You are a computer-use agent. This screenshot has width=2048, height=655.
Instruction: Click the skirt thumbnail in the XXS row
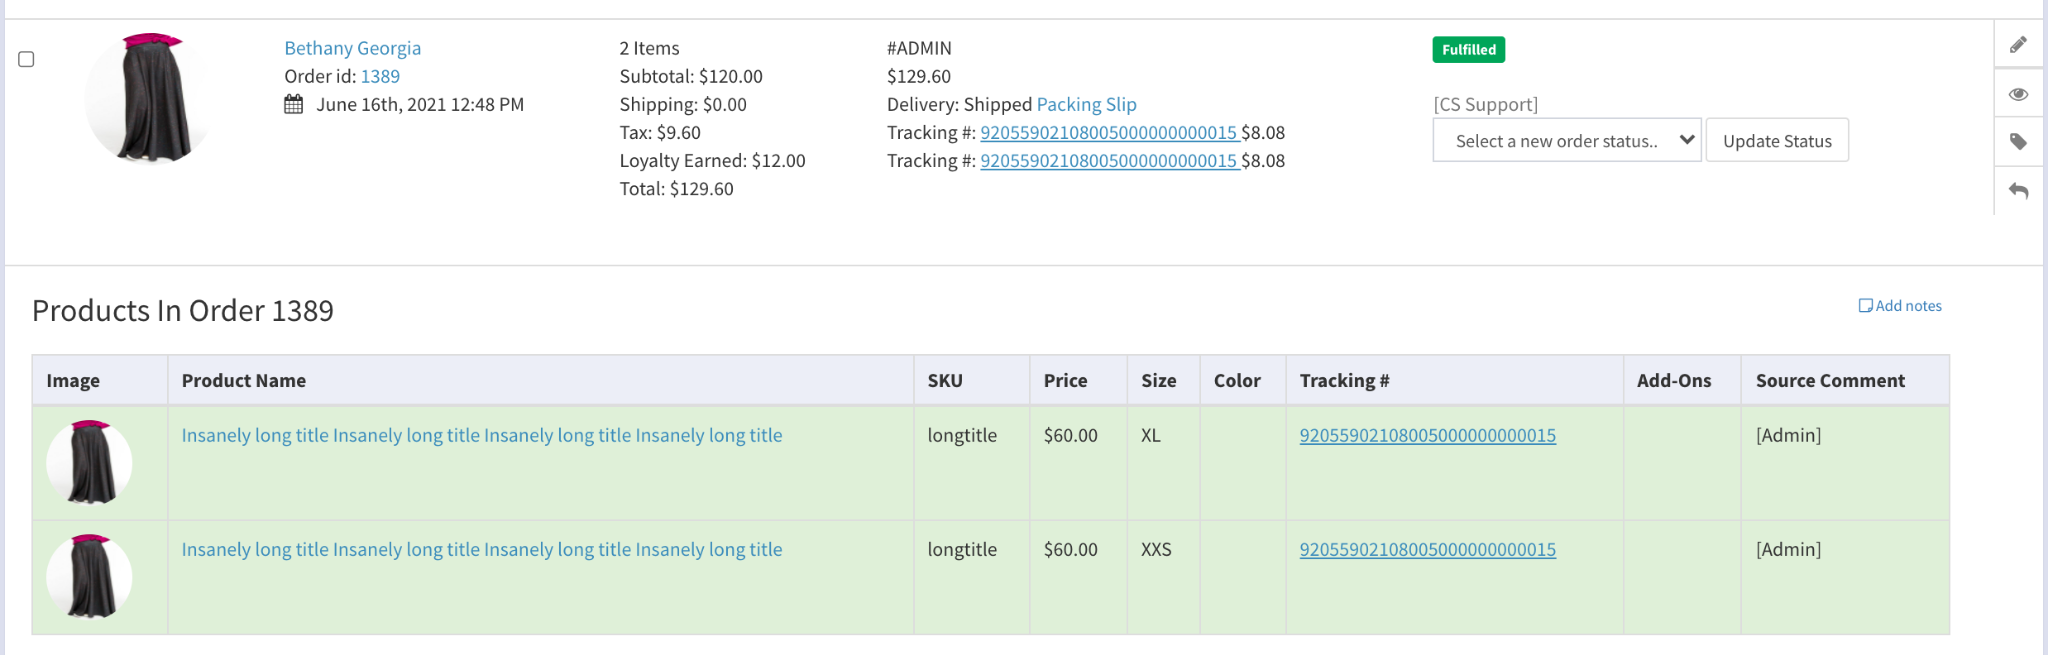(90, 577)
